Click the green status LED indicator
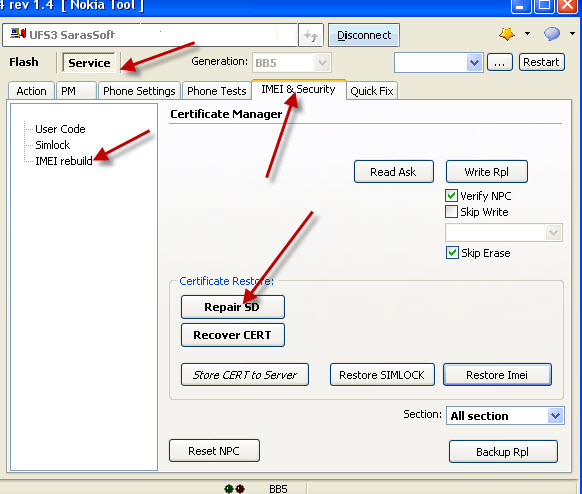Viewport: 582px width, 494px height. point(229,489)
